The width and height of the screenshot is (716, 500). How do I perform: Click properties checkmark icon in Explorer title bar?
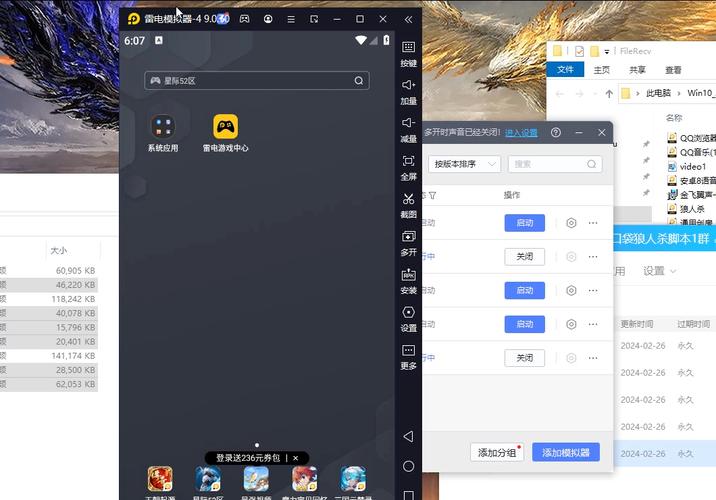pyautogui.click(x=579, y=51)
